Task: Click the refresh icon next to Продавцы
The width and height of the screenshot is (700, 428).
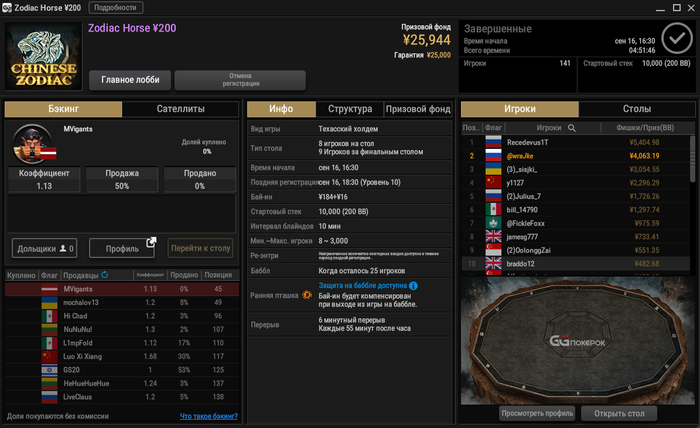Action: tap(104, 275)
